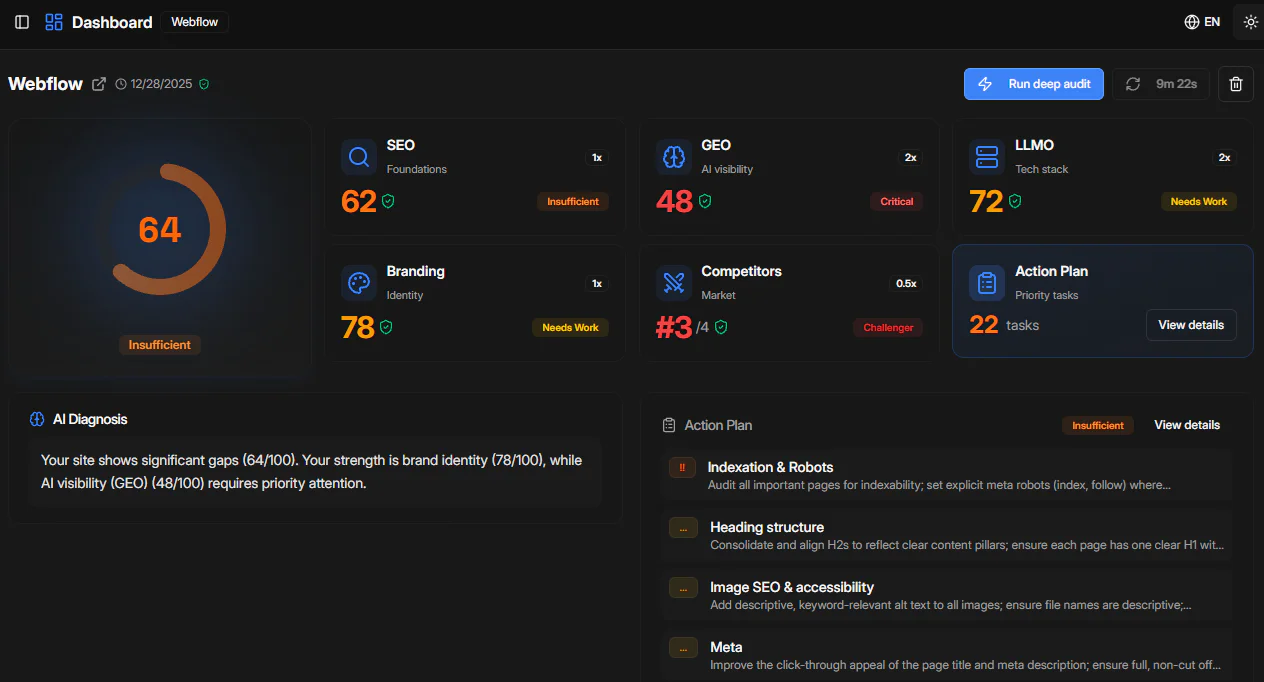The height and width of the screenshot is (682, 1264).
Task: Click the SEO magnifier icon
Action: (359, 157)
